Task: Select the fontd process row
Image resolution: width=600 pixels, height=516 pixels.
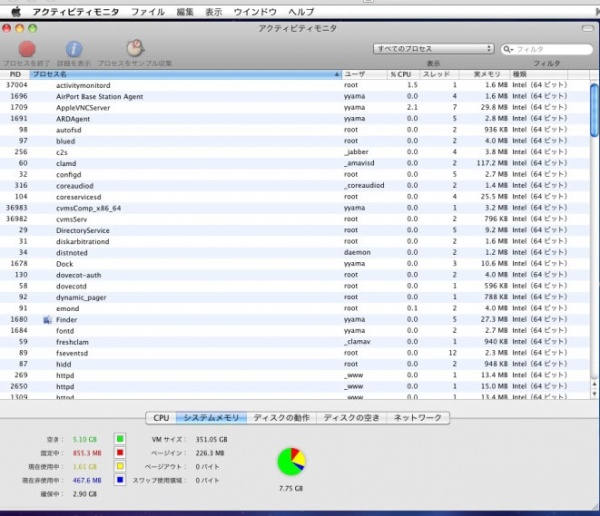Action: (x=295, y=331)
